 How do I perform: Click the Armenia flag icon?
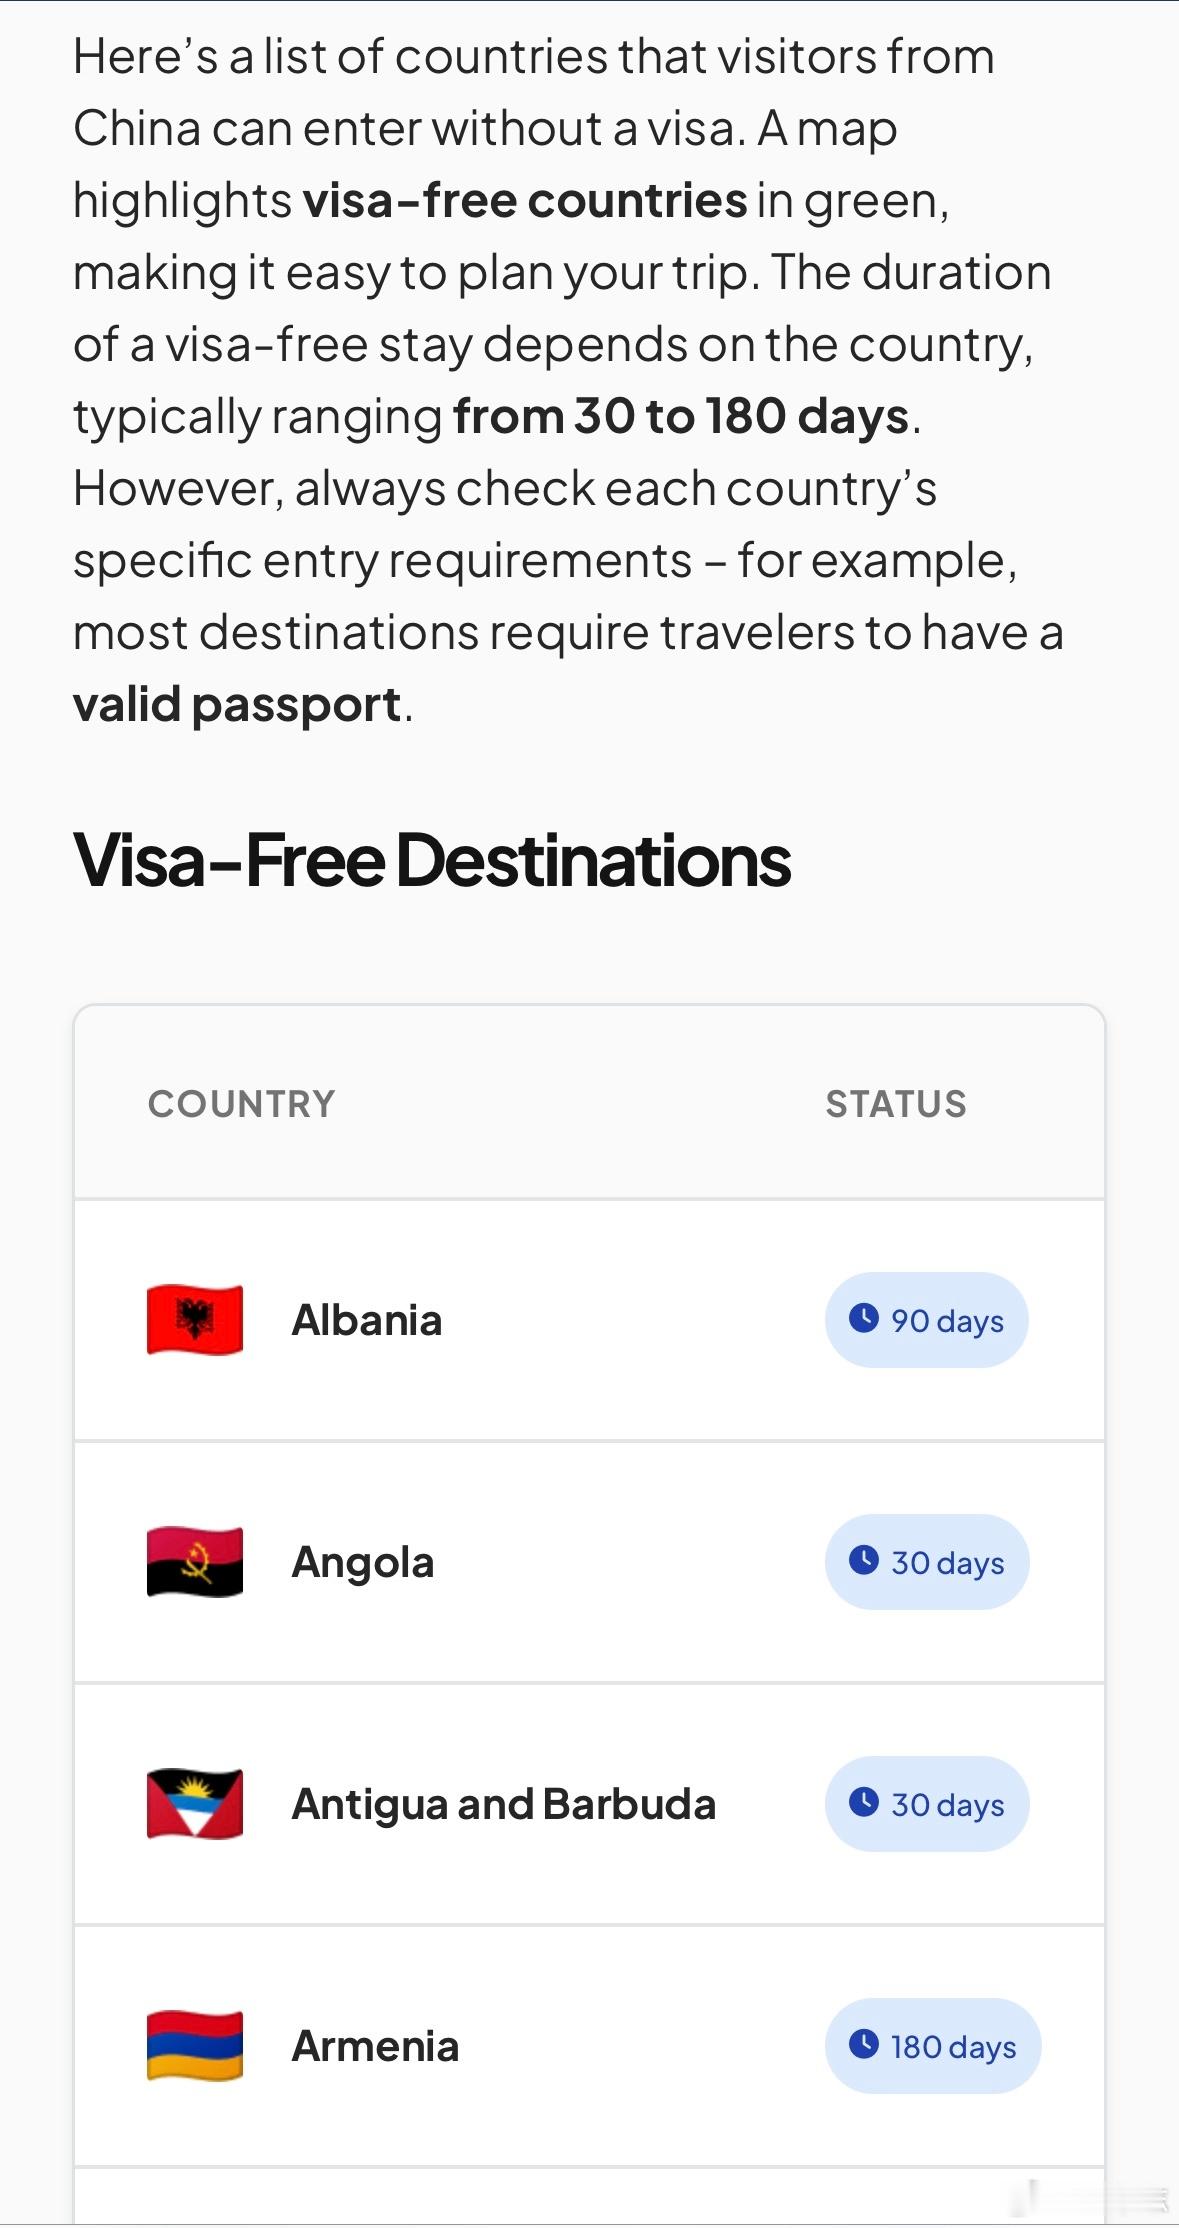tap(195, 2046)
